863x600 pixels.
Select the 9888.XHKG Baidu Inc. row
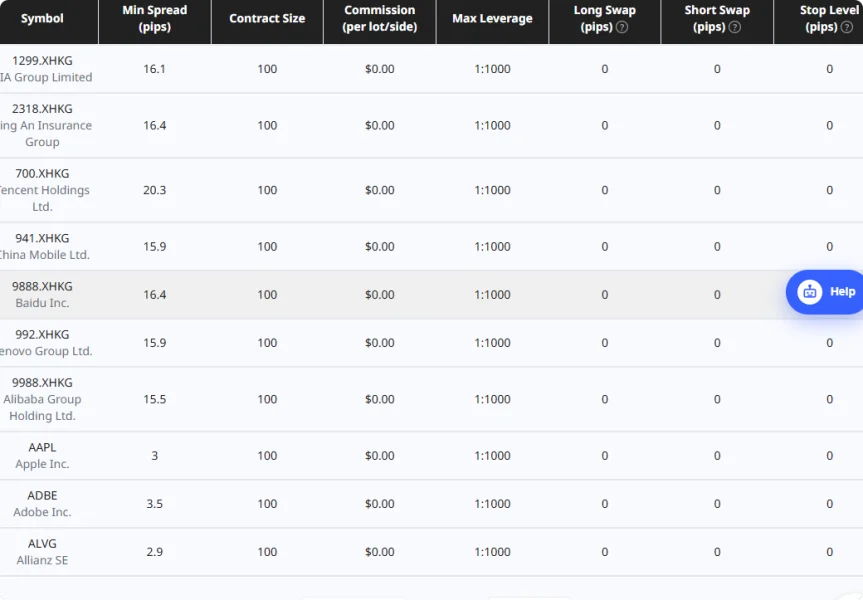tap(432, 294)
